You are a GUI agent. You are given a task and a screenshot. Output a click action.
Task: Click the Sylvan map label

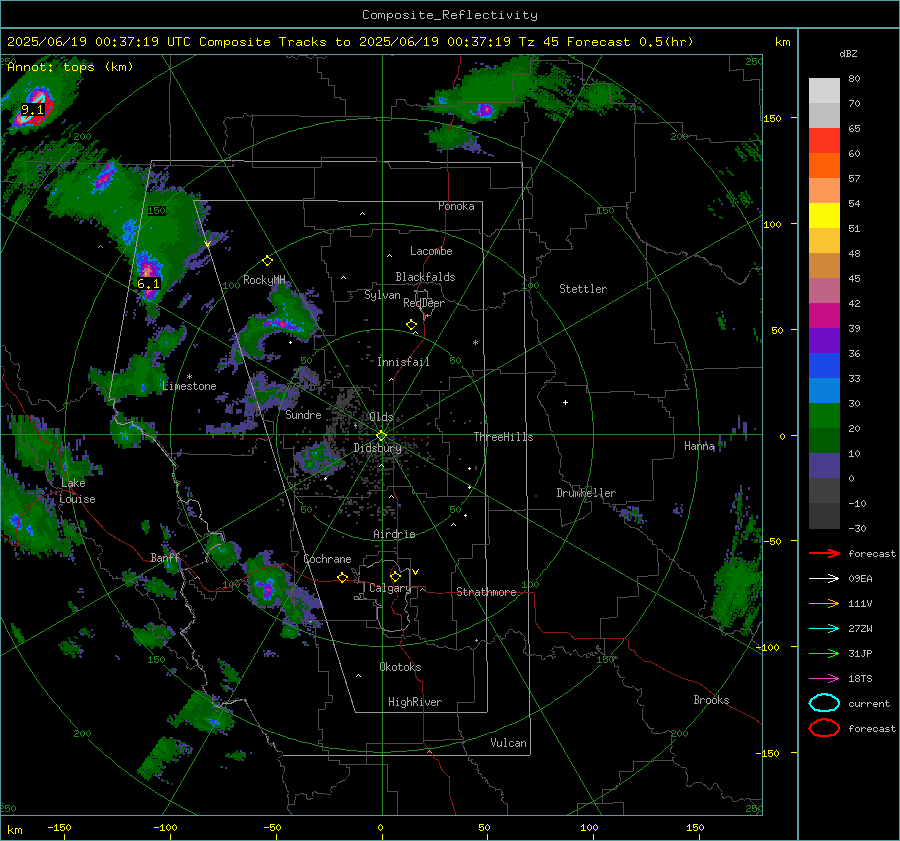click(x=382, y=295)
